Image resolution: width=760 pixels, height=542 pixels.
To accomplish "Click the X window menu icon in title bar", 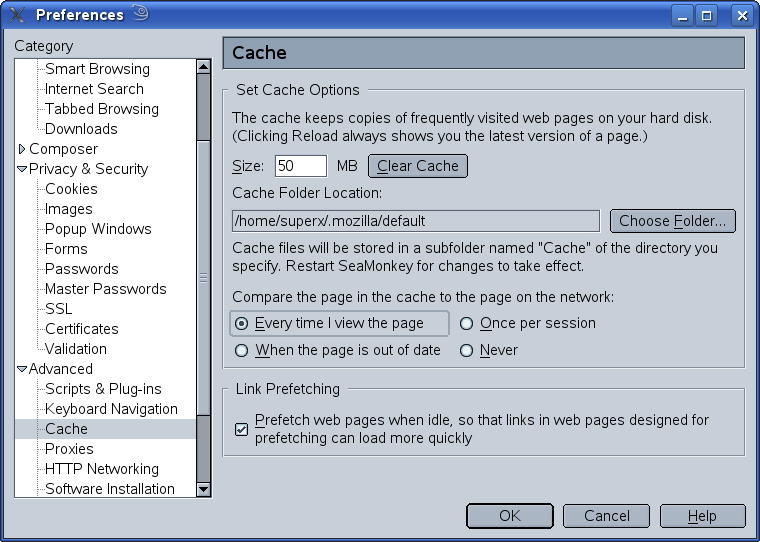I will tap(17, 15).
